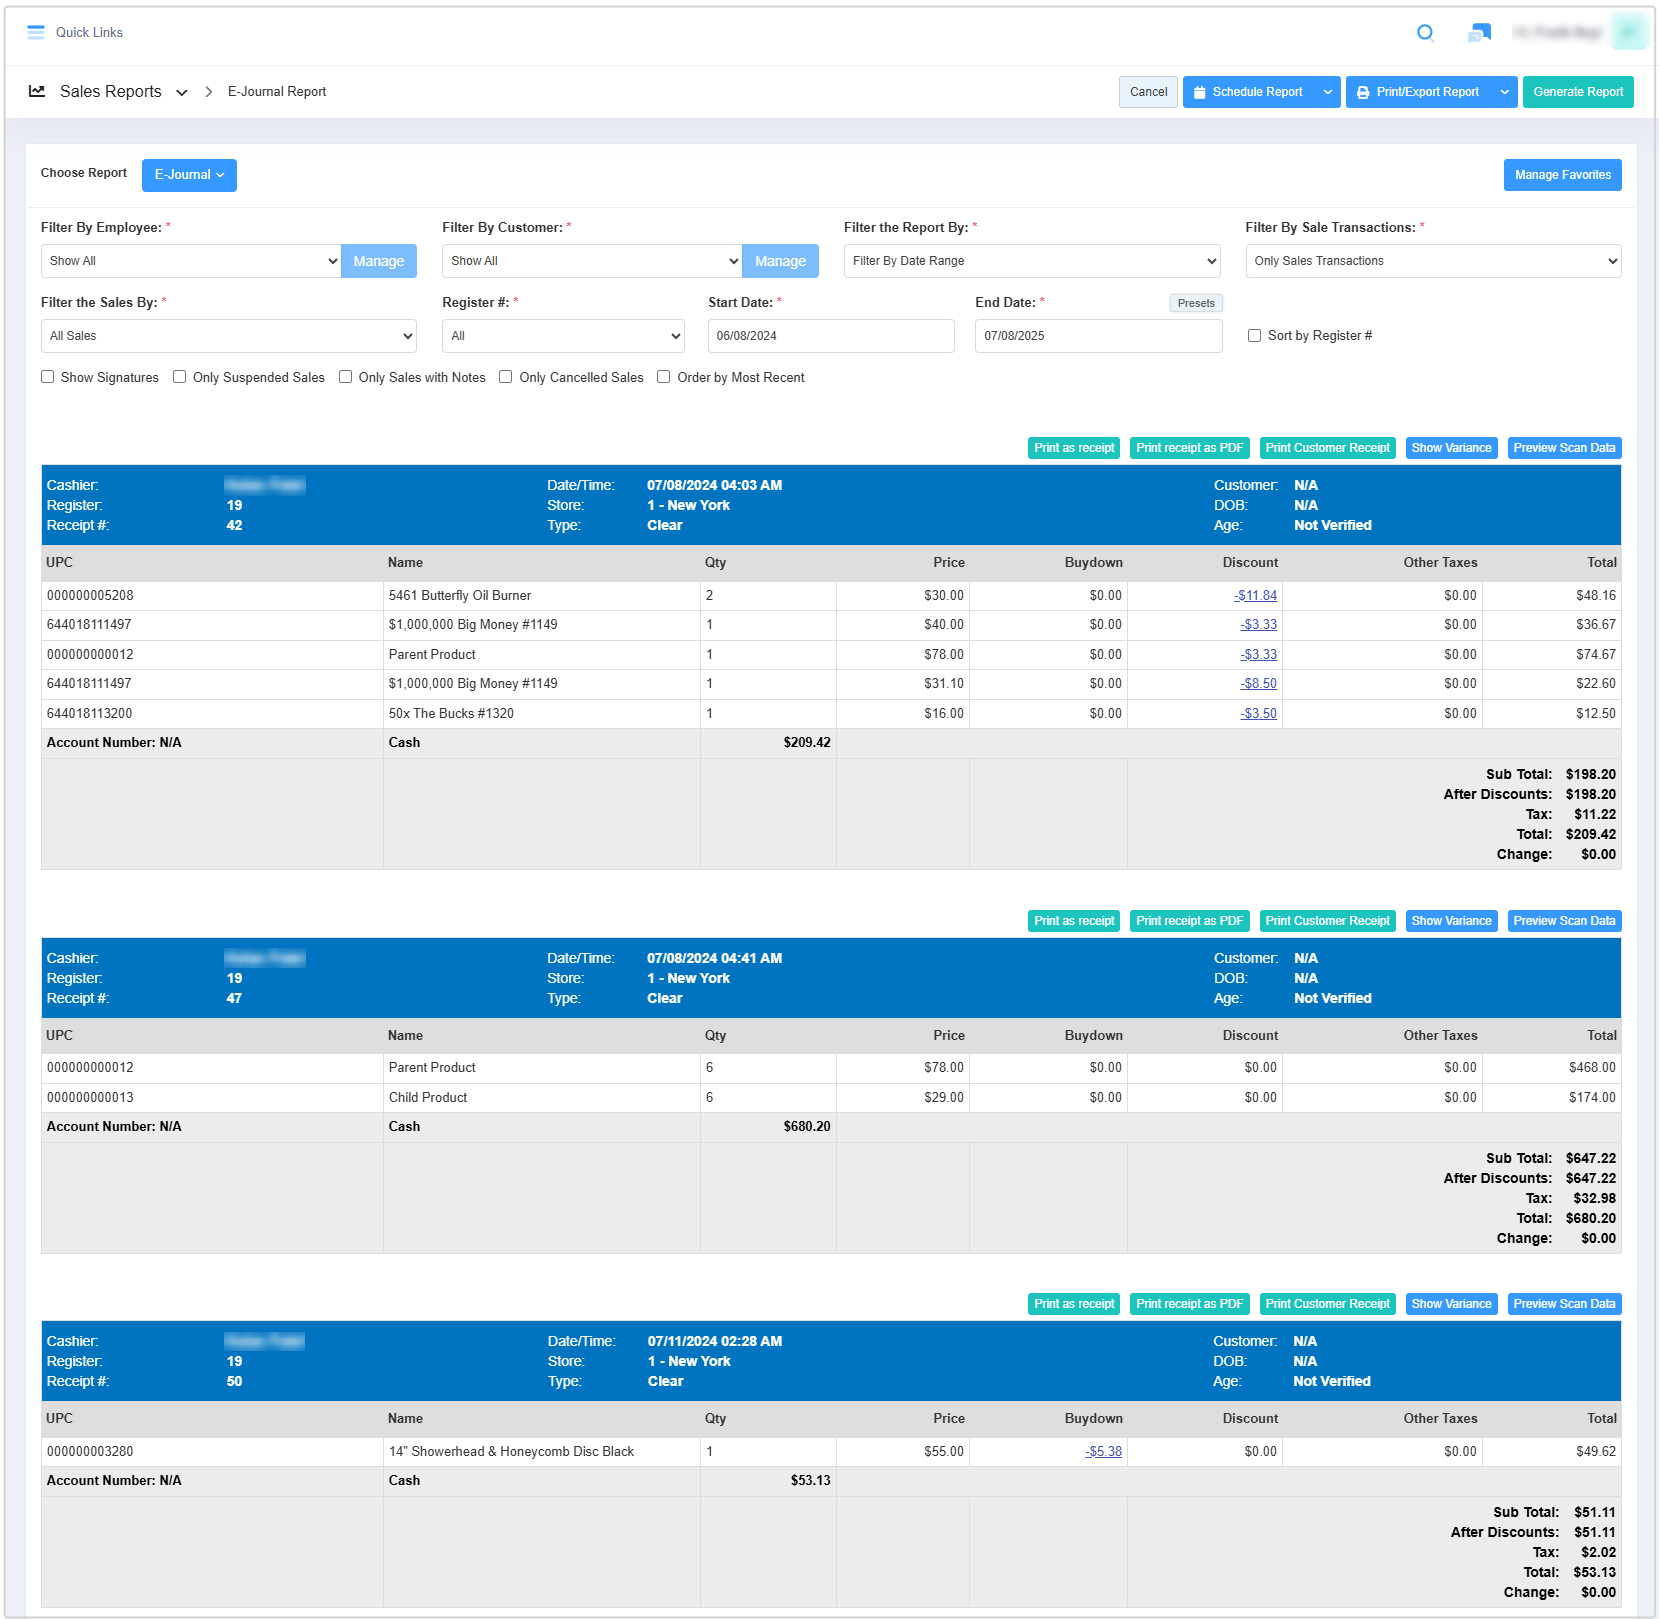Open the chat messages icon in header
Image resolution: width=1659 pixels, height=1619 pixels.
(x=1479, y=33)
